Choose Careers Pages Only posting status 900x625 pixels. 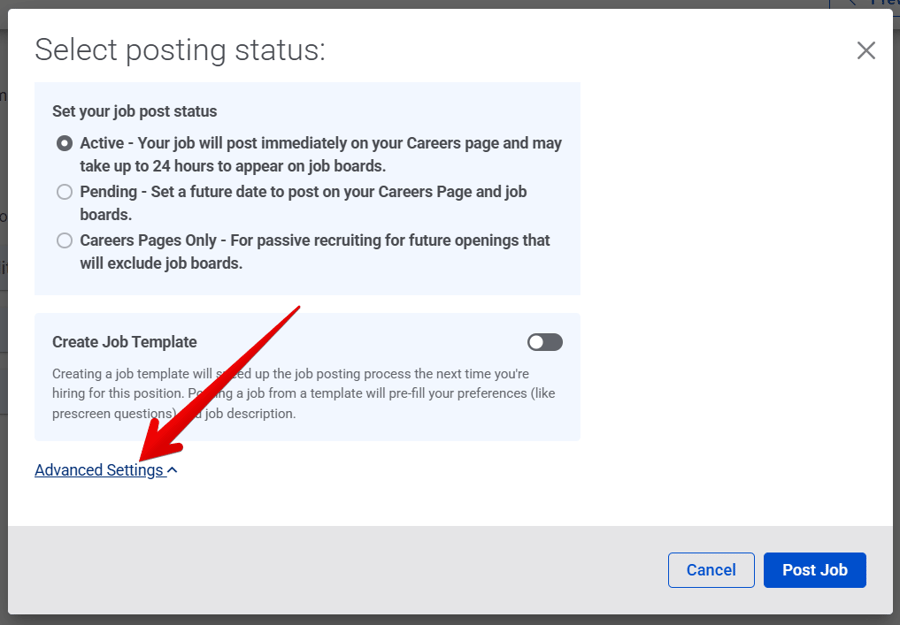pyautogui.click(x=64, y=240)
